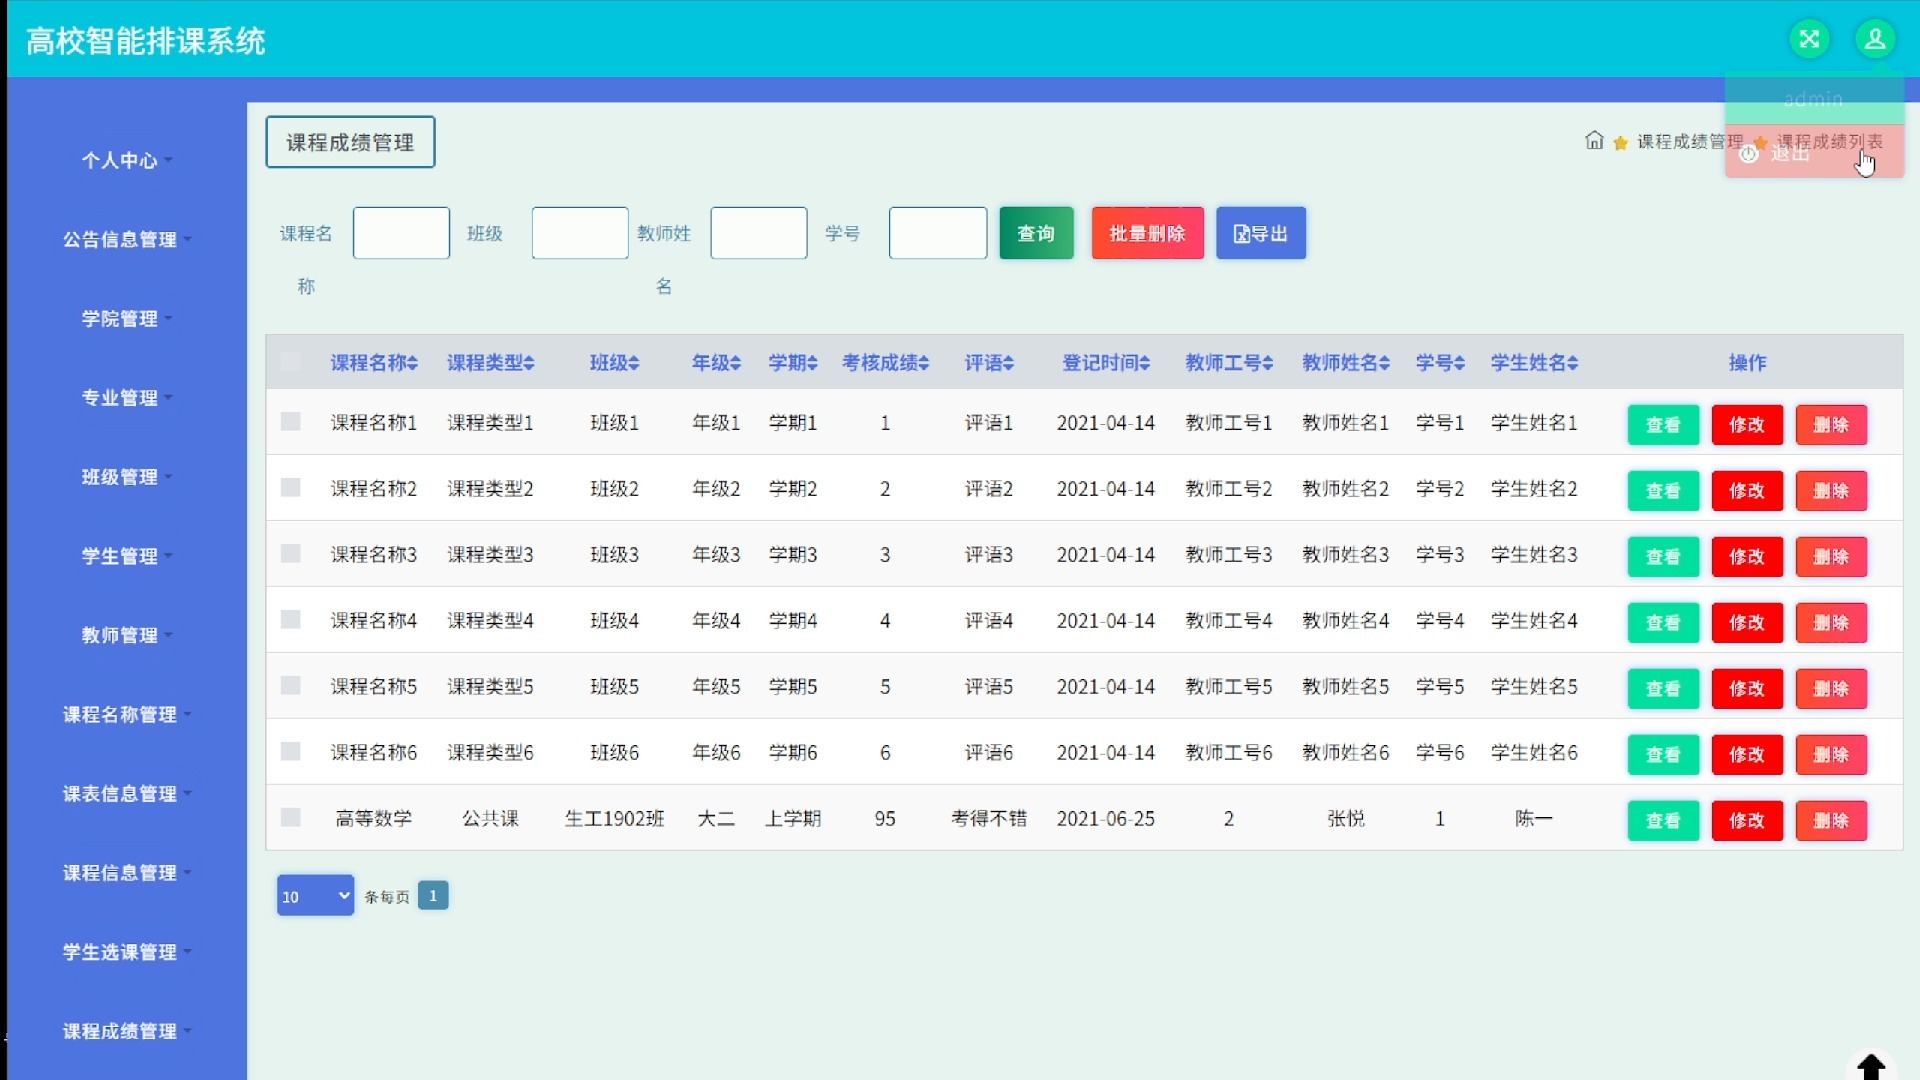The height and width of the screenshot is (1080, 1920).
Task: Sort by 课程类型 column arrows
Action: coord(529,363)
